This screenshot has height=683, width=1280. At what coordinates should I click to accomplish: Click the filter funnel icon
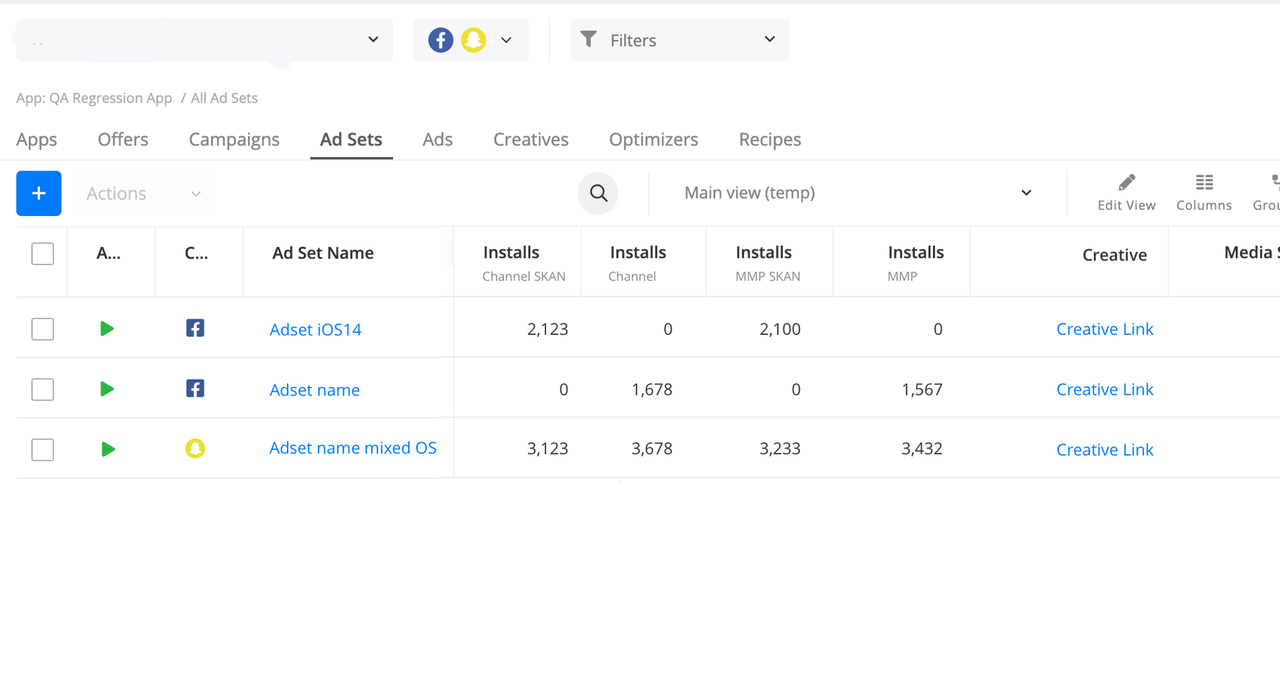(589, 39)
